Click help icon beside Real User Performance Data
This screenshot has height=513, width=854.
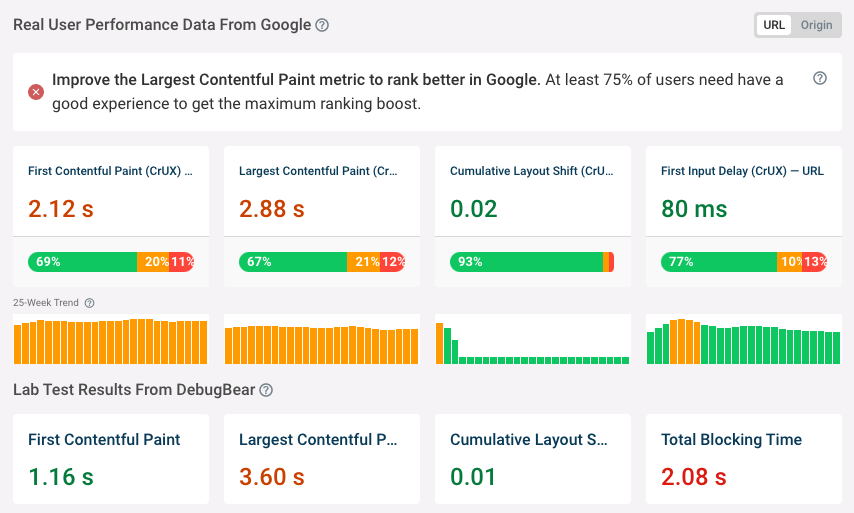(322, 25)
